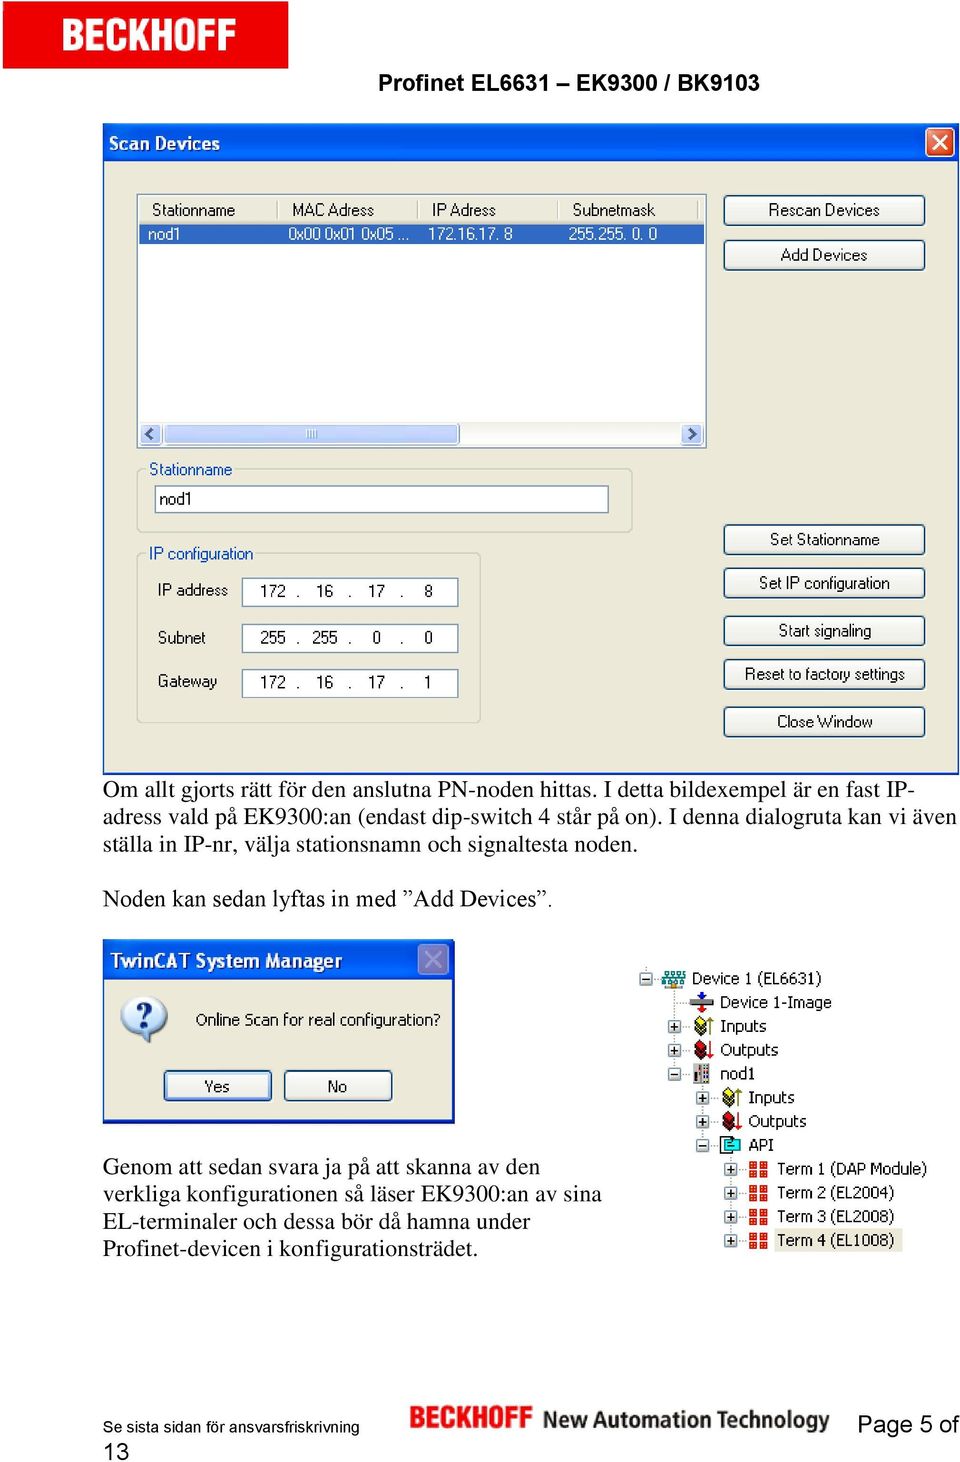This screenshot has width=960, height=1462.
Task: Expand Term 1 (DAP Module)
Action: click(730, 1169)
